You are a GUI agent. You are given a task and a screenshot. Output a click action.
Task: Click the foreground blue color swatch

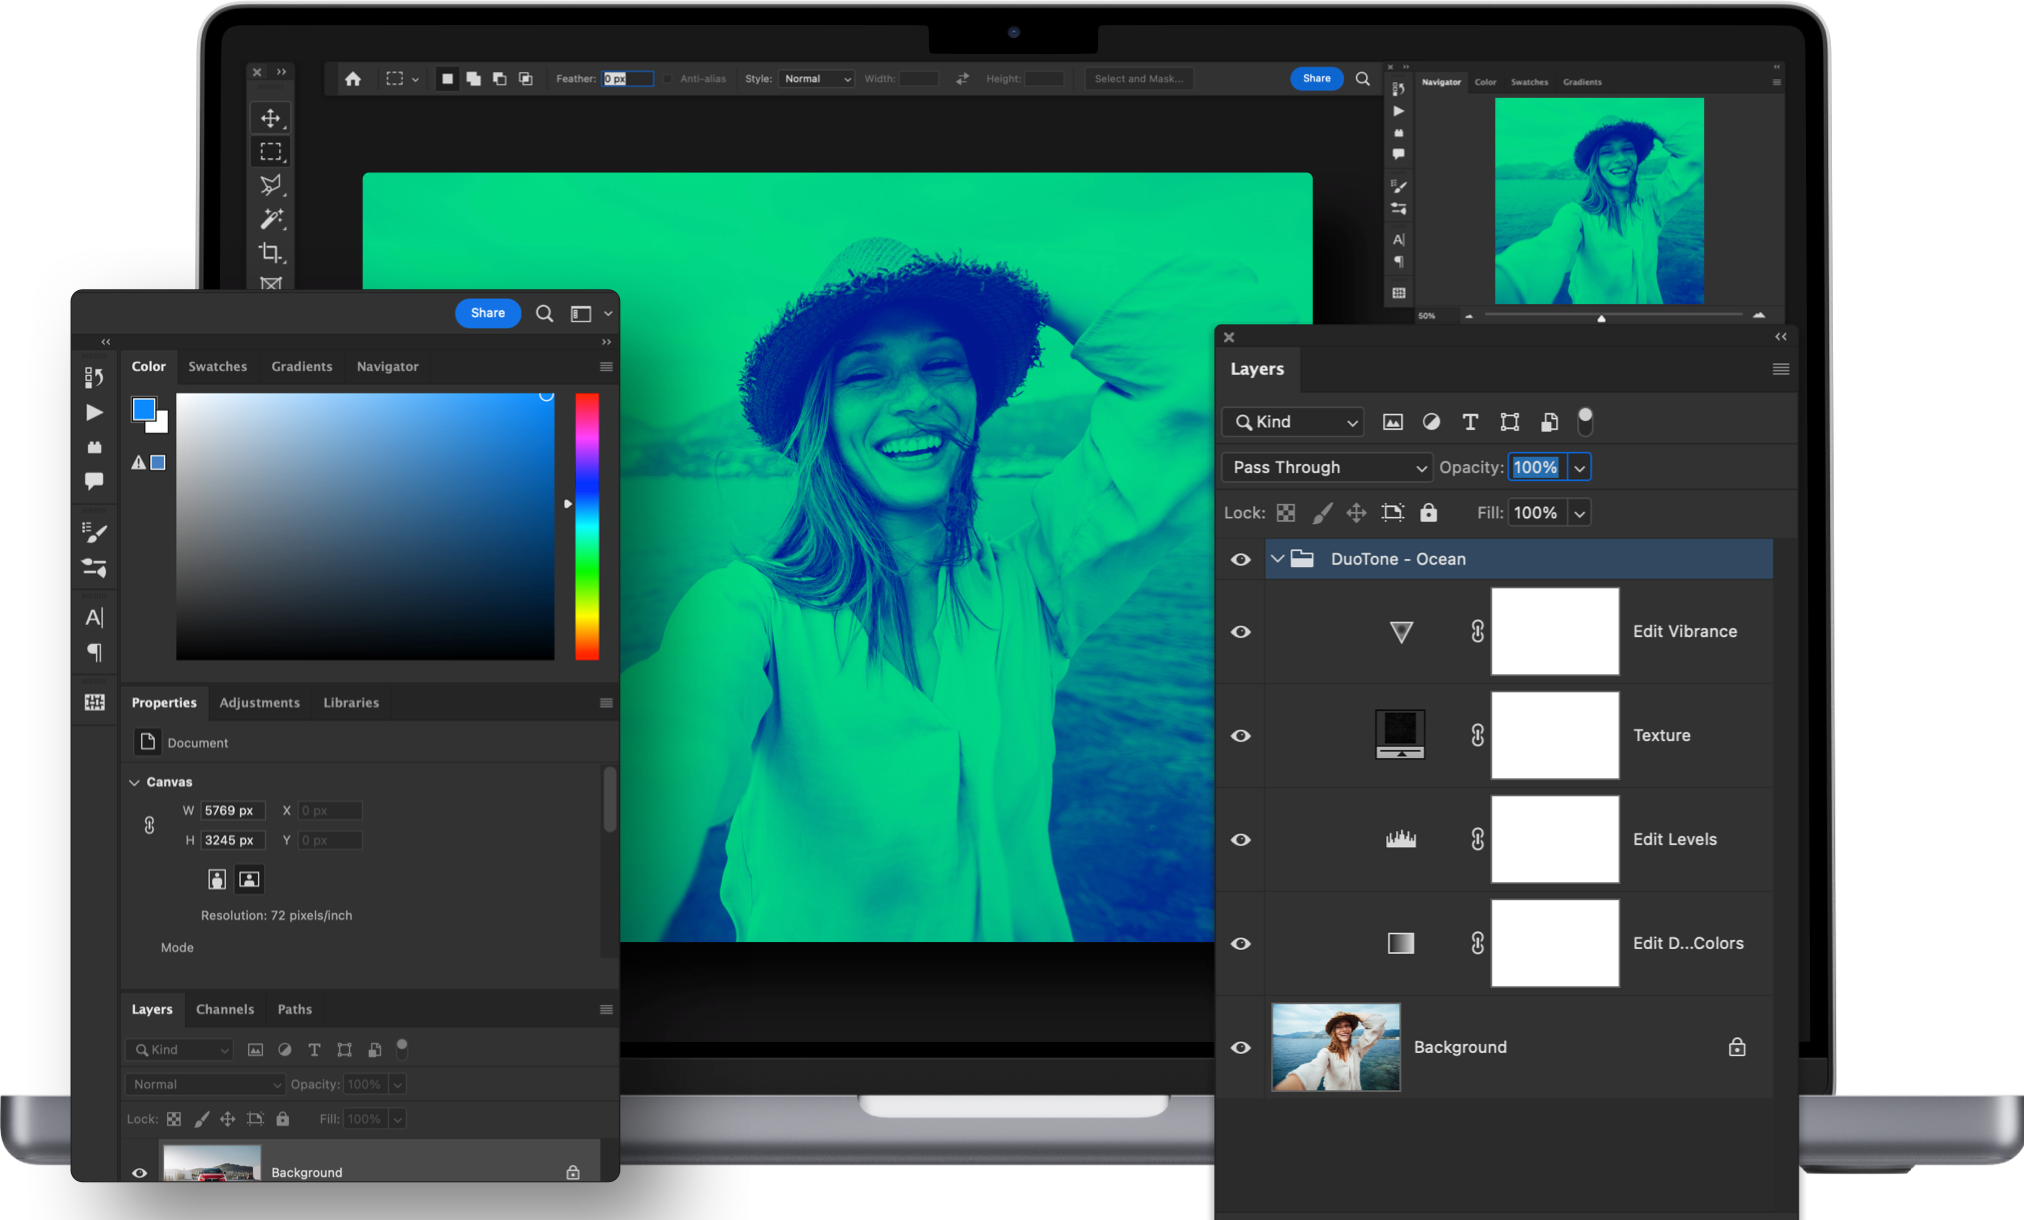coord(144,409)
